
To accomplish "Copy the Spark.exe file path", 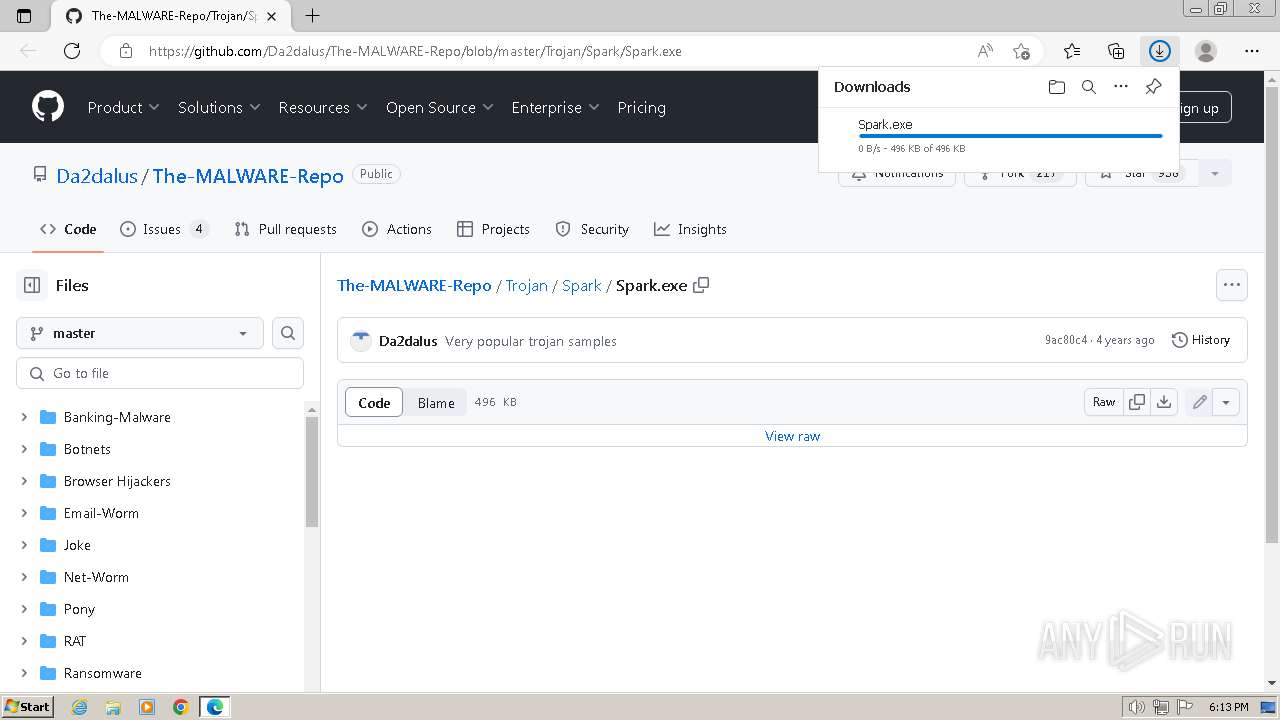I will (x=701, y=285).
